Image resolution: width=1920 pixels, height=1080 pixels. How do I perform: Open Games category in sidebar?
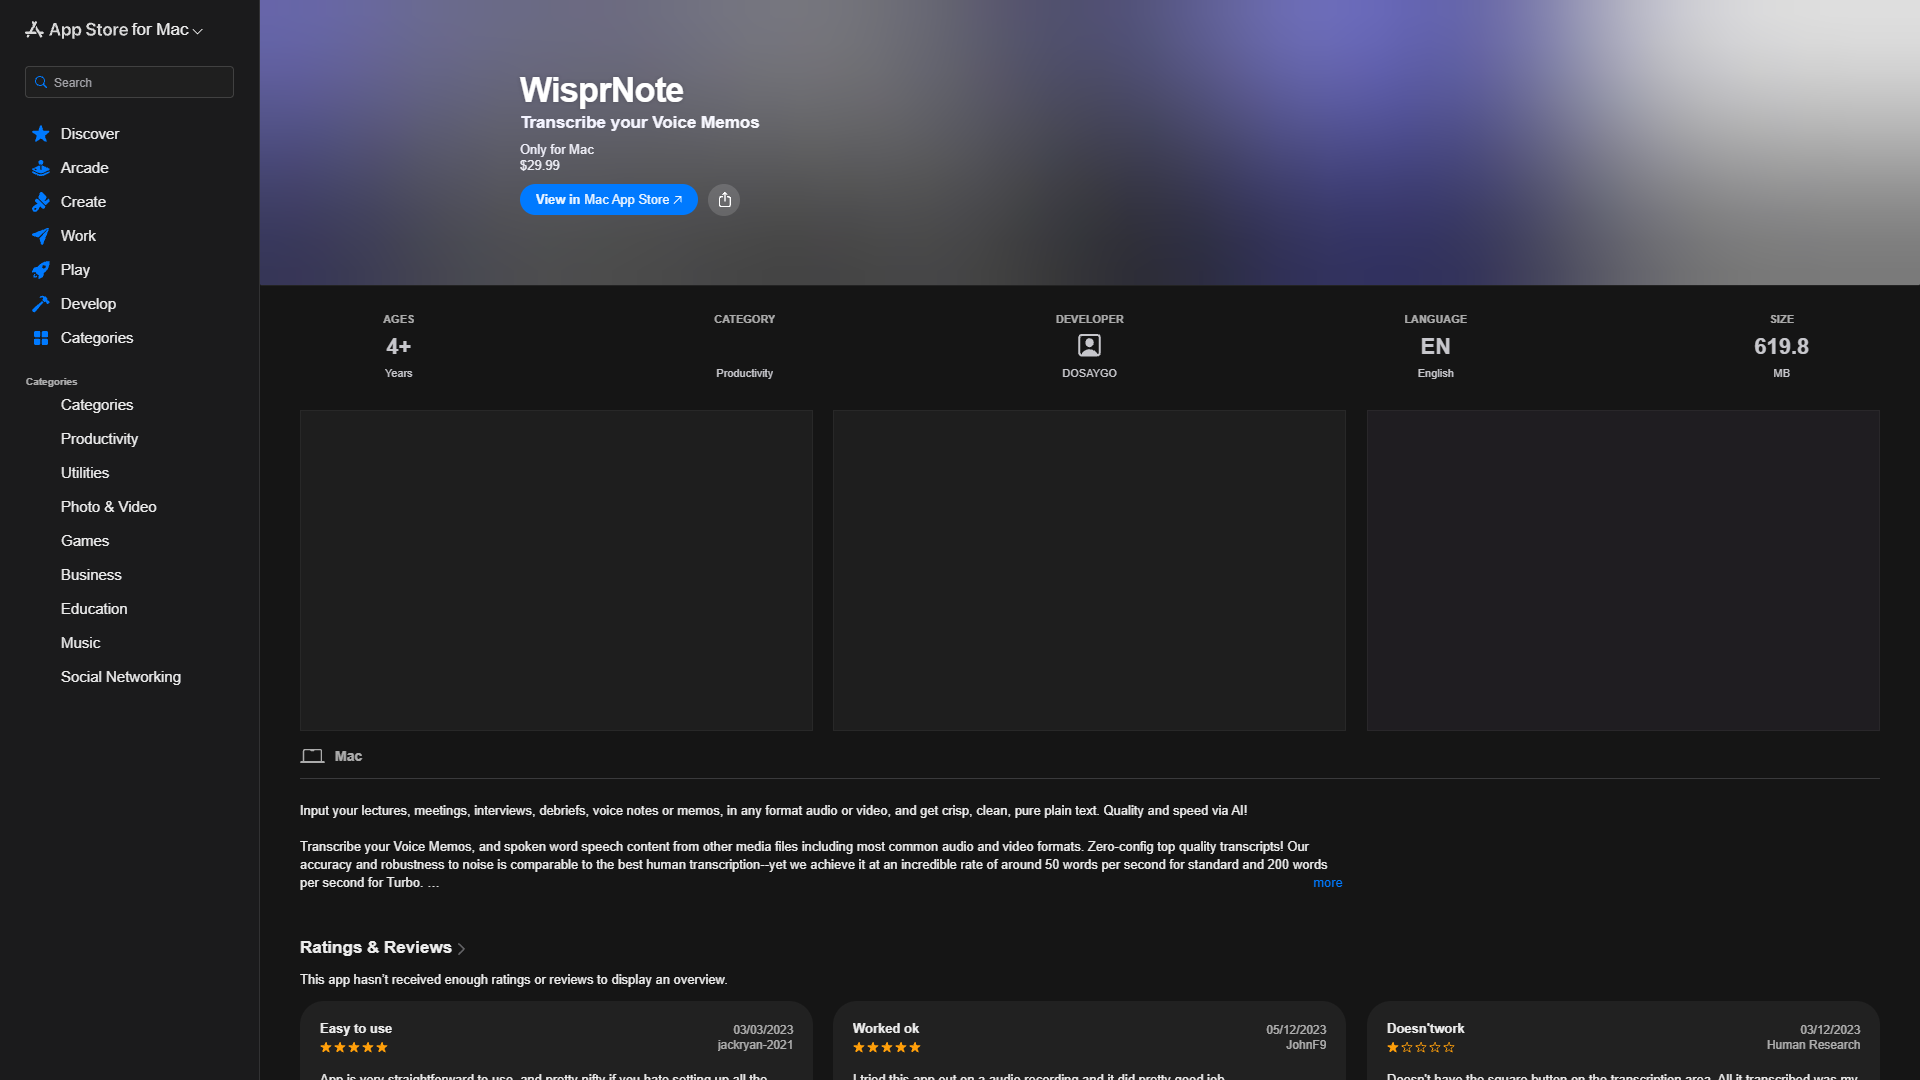point(85,541)
